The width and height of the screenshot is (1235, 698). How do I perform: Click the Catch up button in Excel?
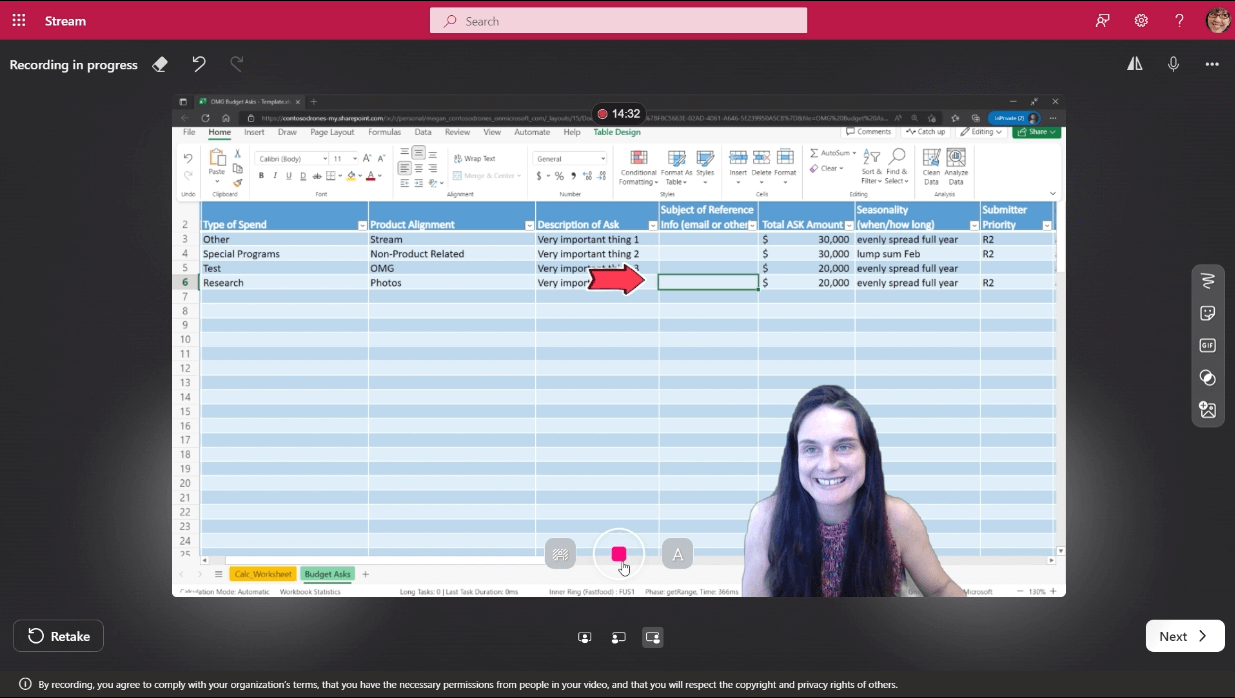[926, 132]
